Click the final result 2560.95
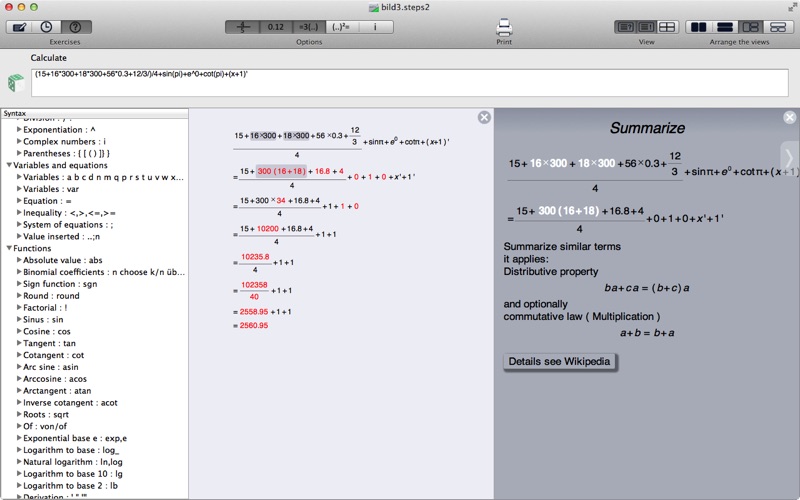The image size is (800, 500). (x=254, y=326)
